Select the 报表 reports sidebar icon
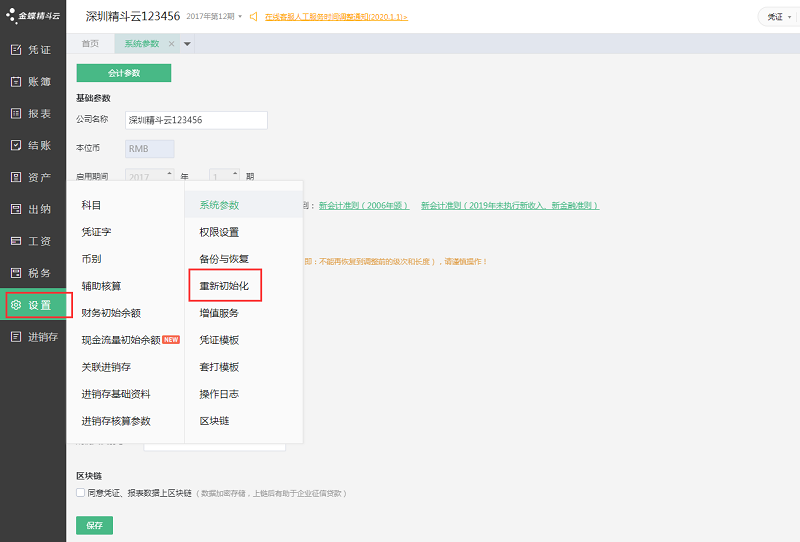 (16, 114)
